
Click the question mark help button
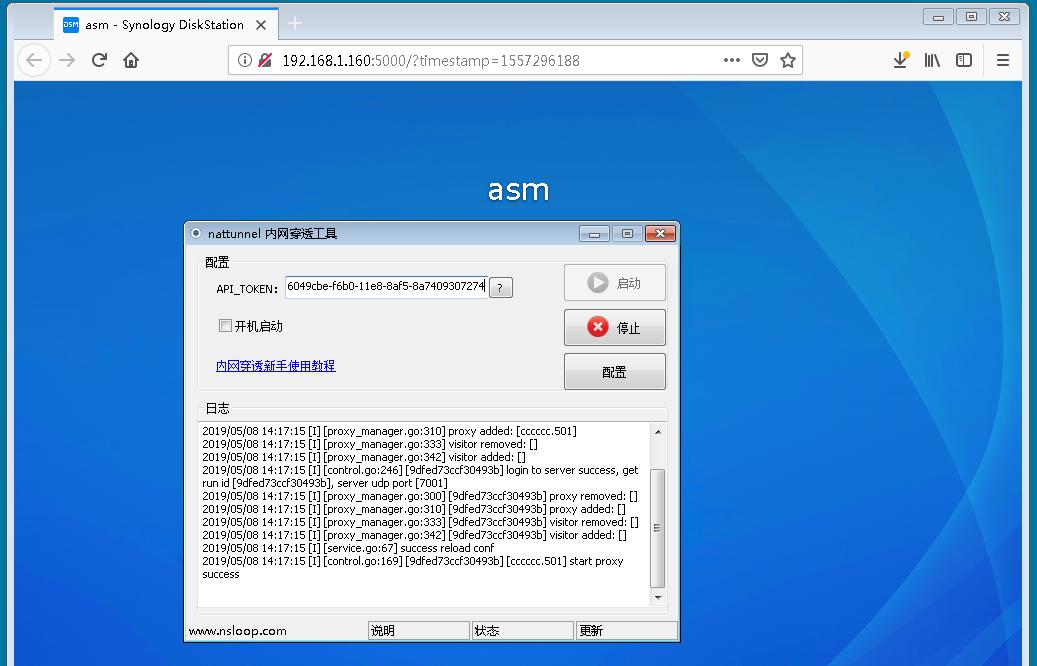coord(501,288)
